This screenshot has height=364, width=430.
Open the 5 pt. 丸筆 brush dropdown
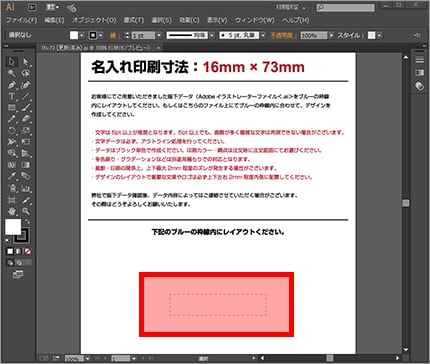tap(263, 35)
